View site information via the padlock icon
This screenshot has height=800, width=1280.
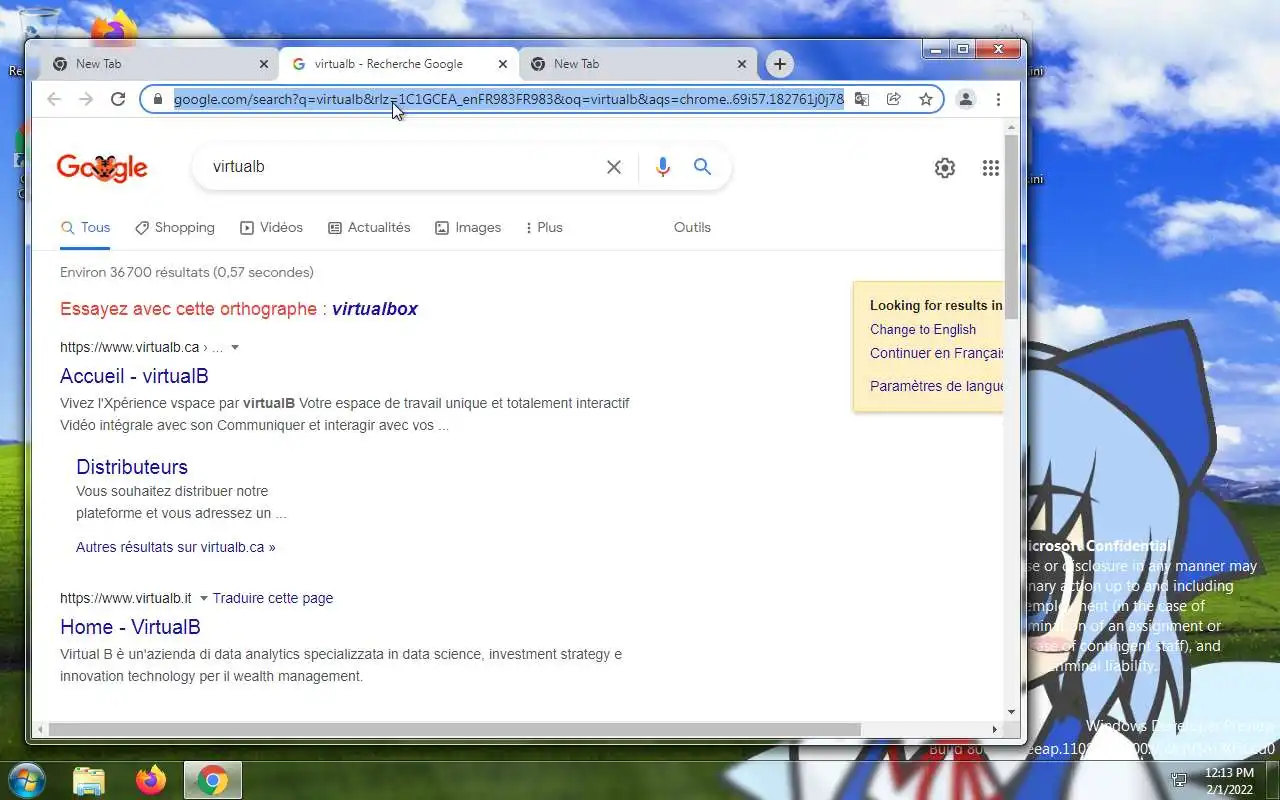pos(157,99)
